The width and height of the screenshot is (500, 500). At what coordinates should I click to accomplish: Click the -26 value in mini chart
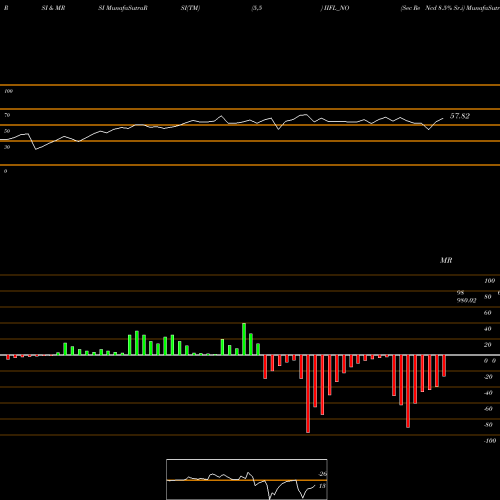322,474
